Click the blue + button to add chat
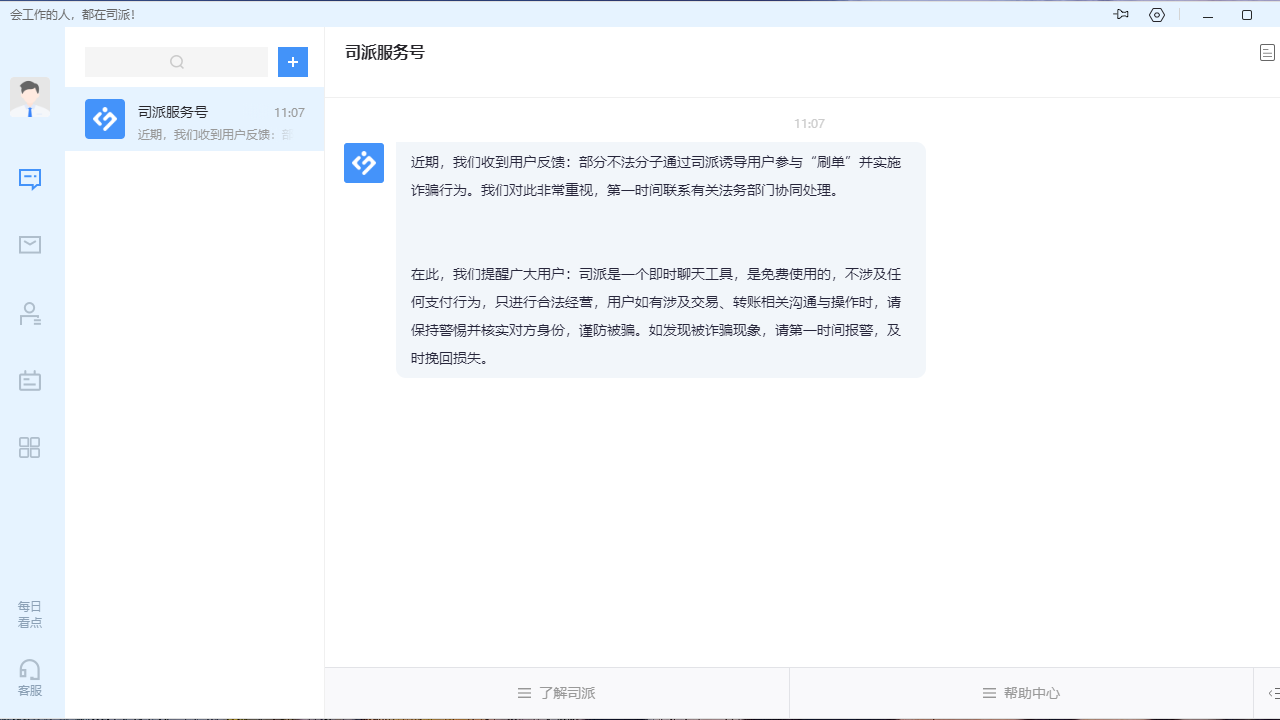 tap(292, 61)
